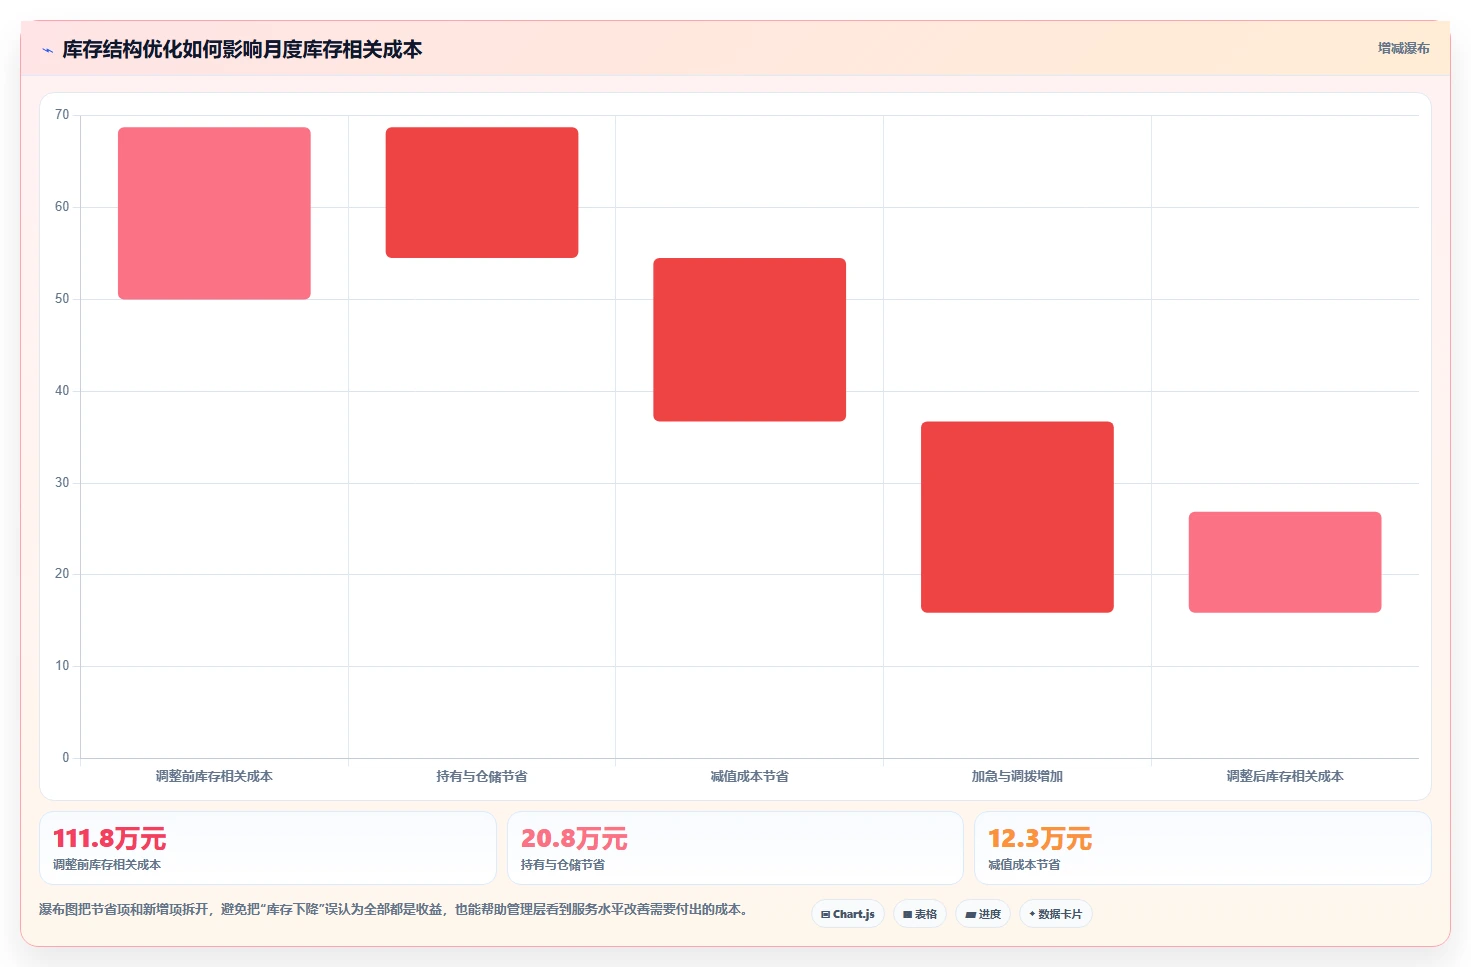Click the footnote text starting with 瀑布图把节省项

click(393, 909)
